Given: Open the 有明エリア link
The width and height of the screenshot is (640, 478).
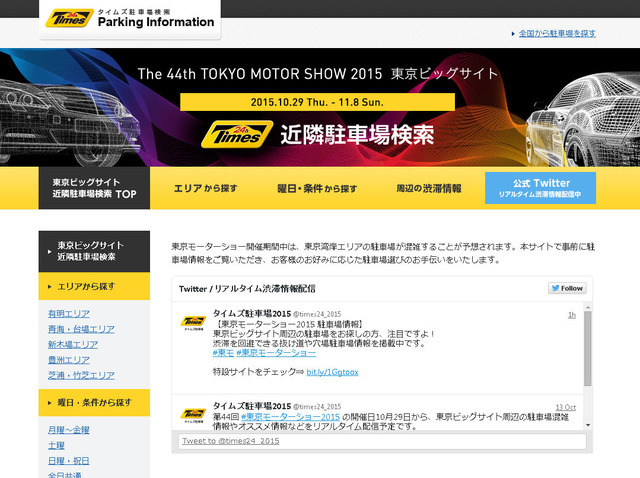Looking at the screenshot, I should point(69,313).
